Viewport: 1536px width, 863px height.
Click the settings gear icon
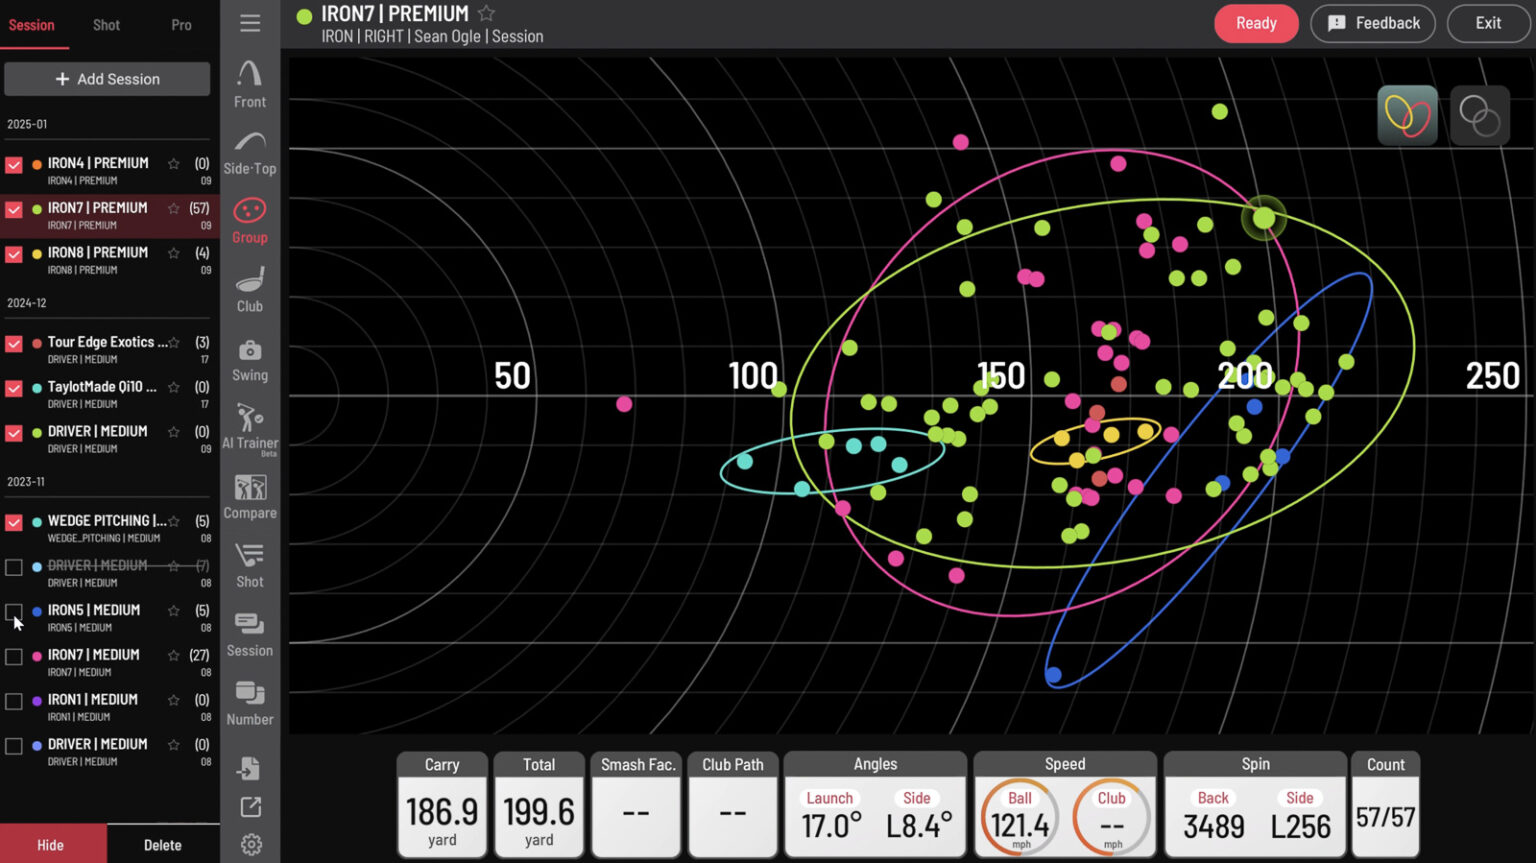click(251, 845)
